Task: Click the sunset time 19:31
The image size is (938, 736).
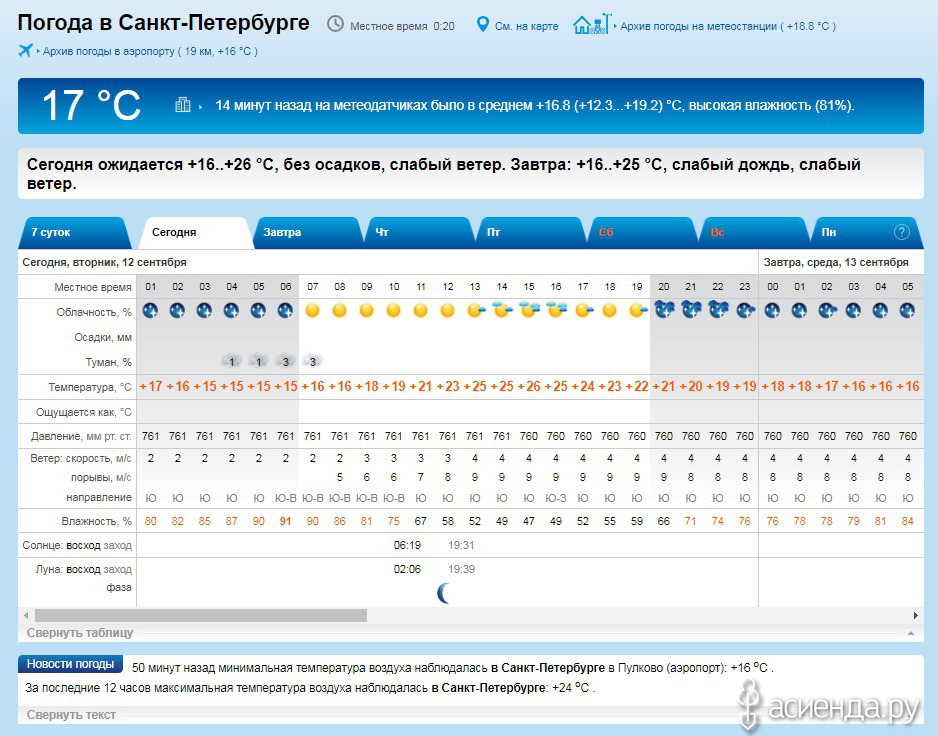Action: [461, 545]
